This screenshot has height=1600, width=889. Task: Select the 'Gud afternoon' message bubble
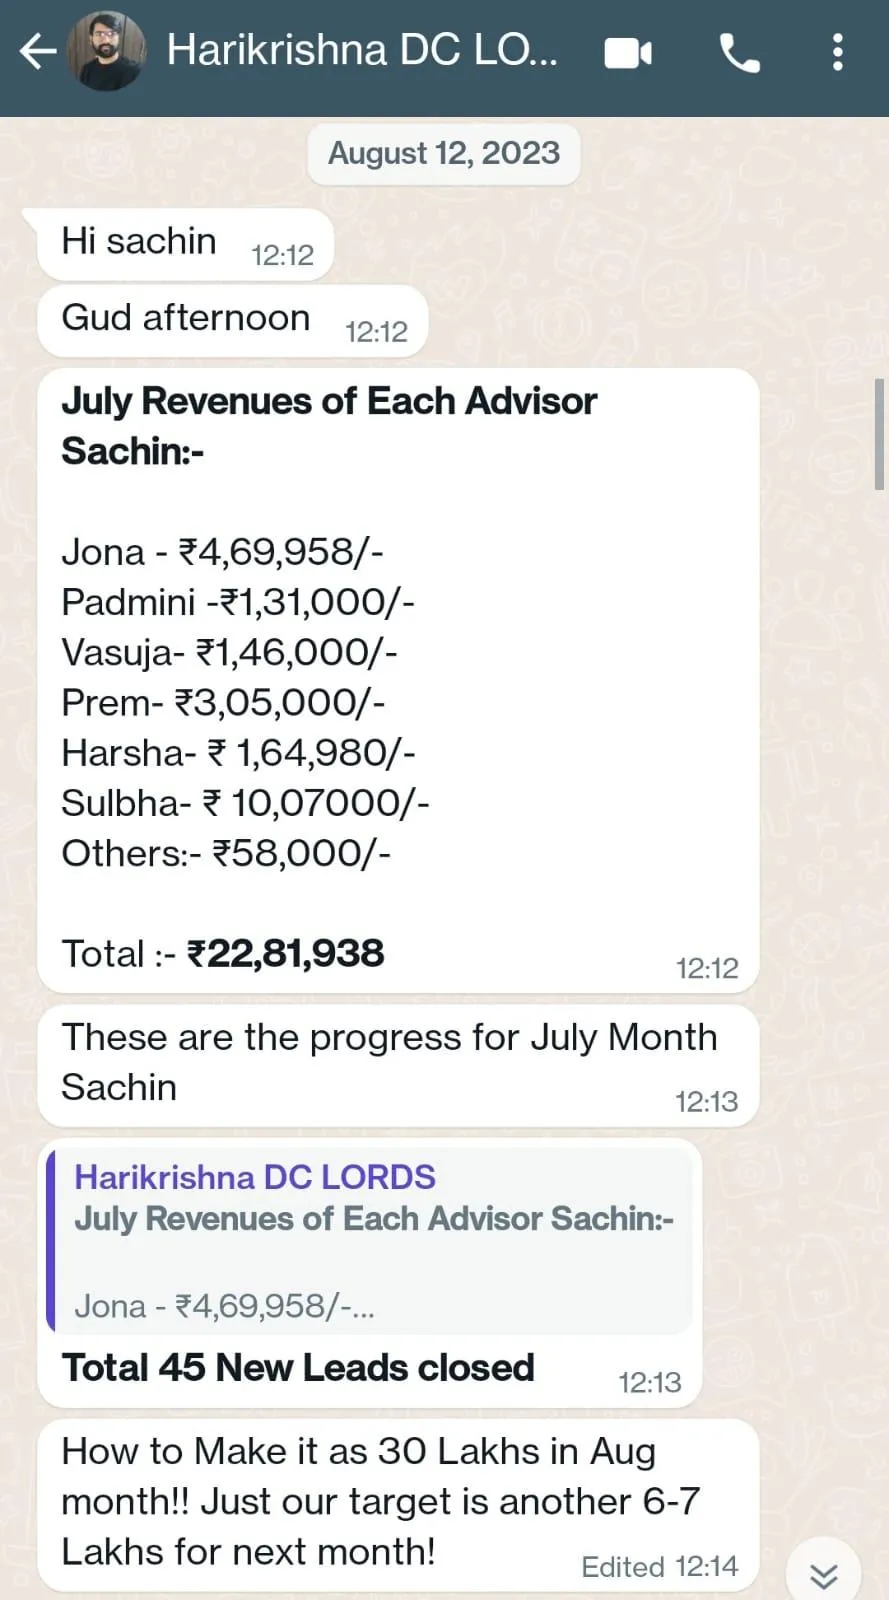pos(232,321)
